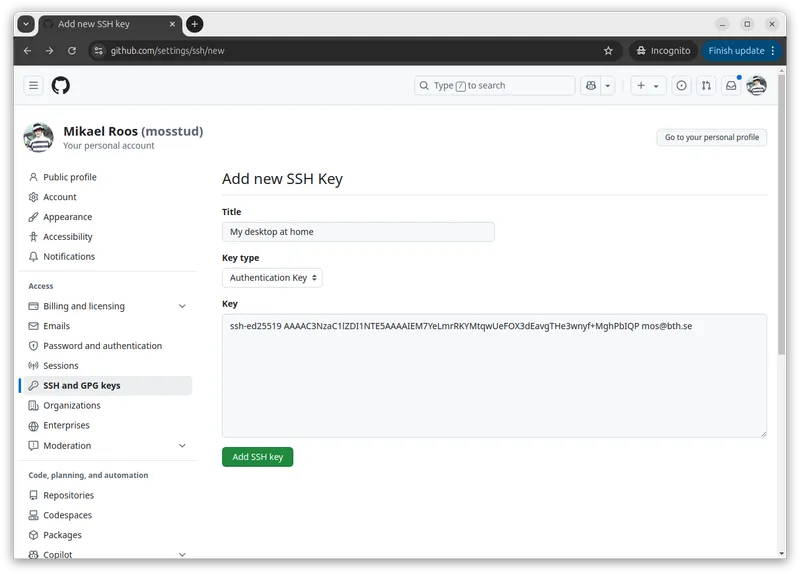Open the create new plus dropdown
The image size is (800, 574).
tap(648, 86)
